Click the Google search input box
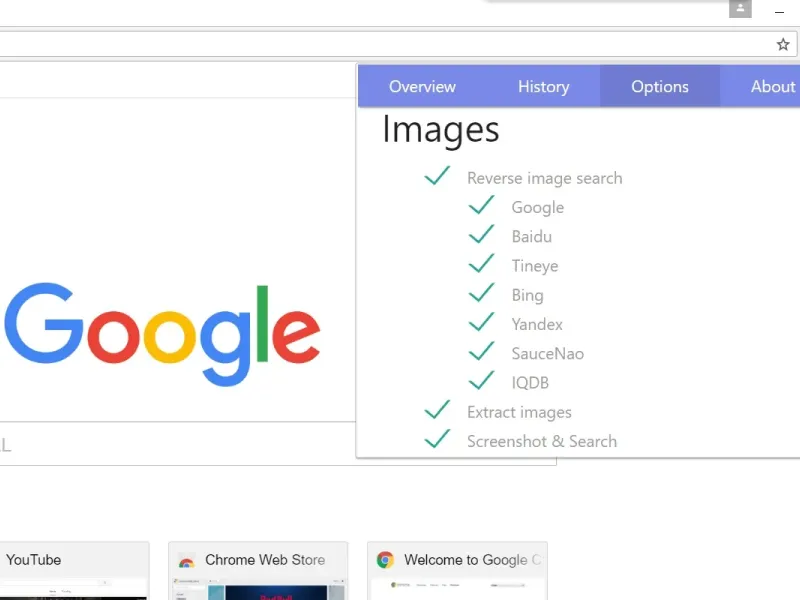Viewport: 800px width, 600px height. [180, 443]
